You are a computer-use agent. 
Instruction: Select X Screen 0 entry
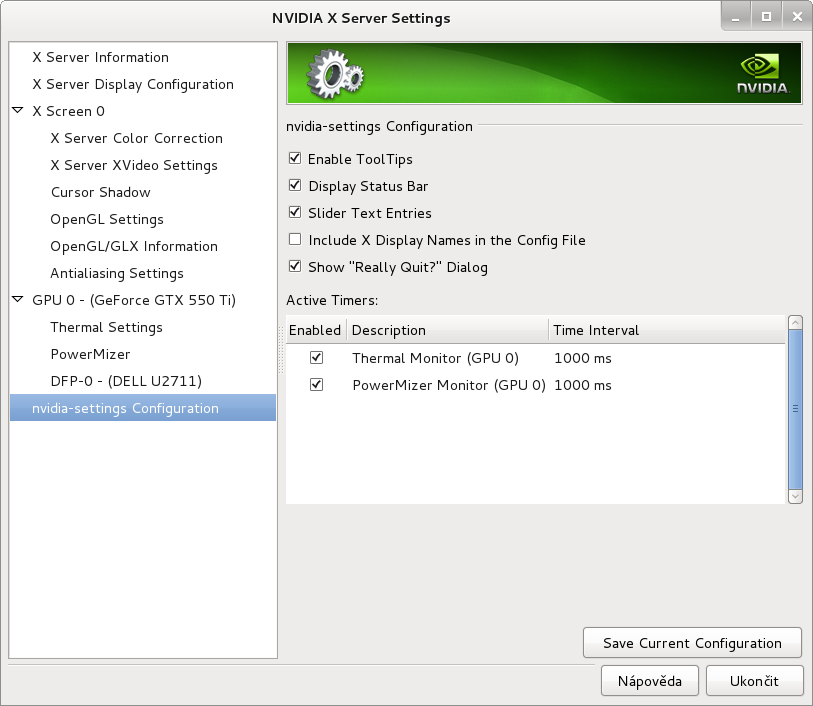coord(68,111)
